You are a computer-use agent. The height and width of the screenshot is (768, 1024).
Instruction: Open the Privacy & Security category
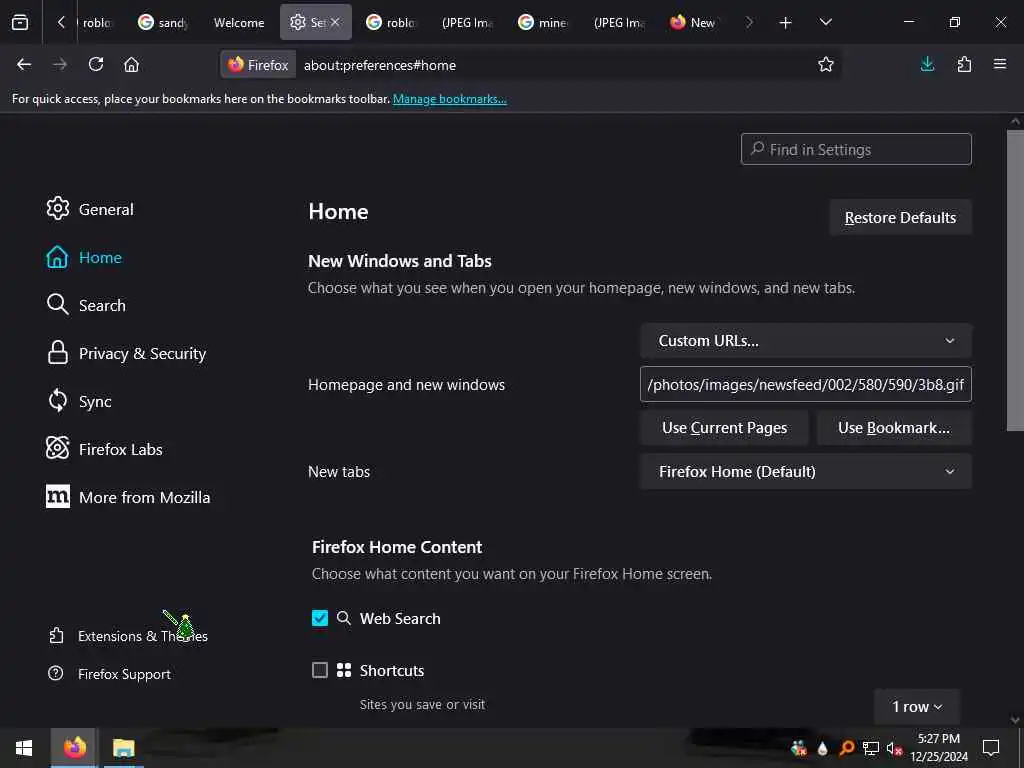point(126,353)
